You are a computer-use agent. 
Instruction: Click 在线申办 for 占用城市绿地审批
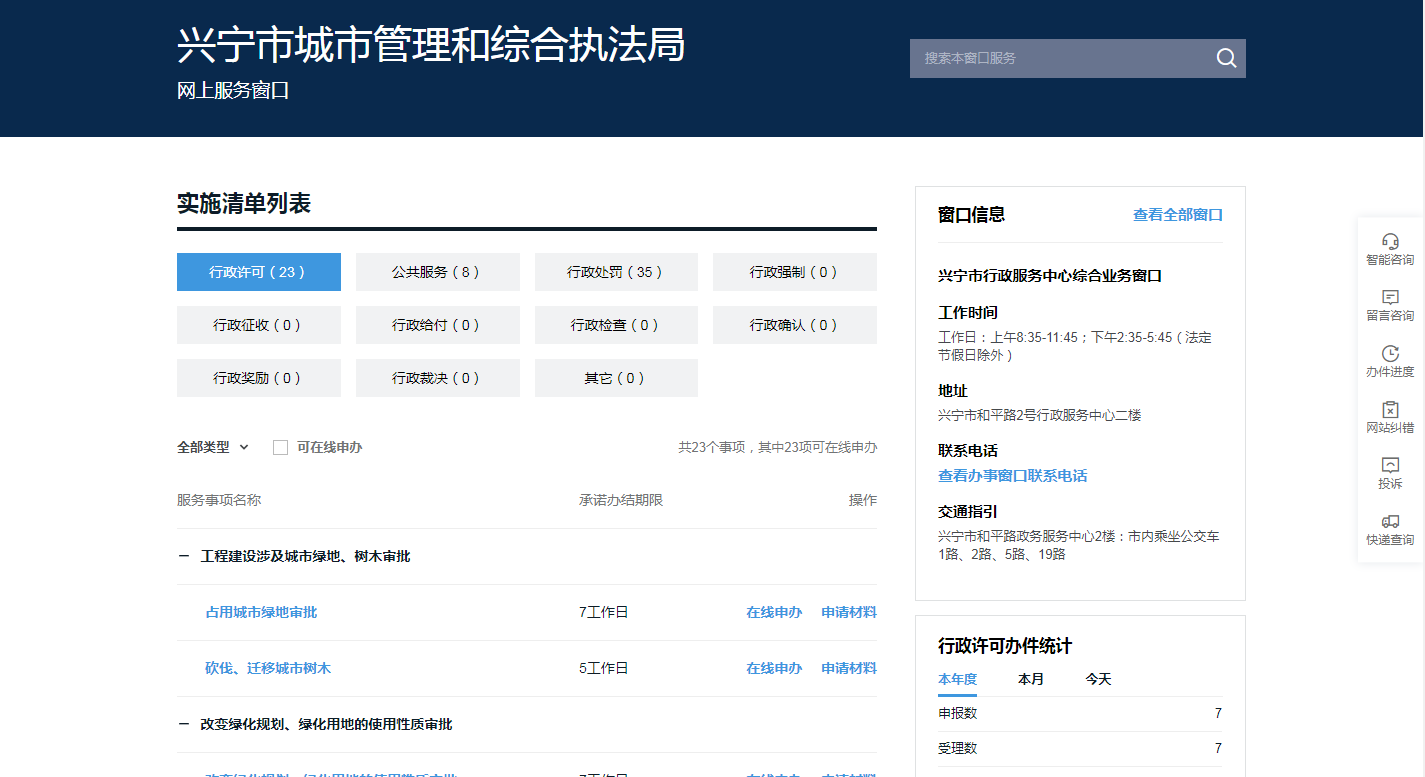click(x=774, y=612)
